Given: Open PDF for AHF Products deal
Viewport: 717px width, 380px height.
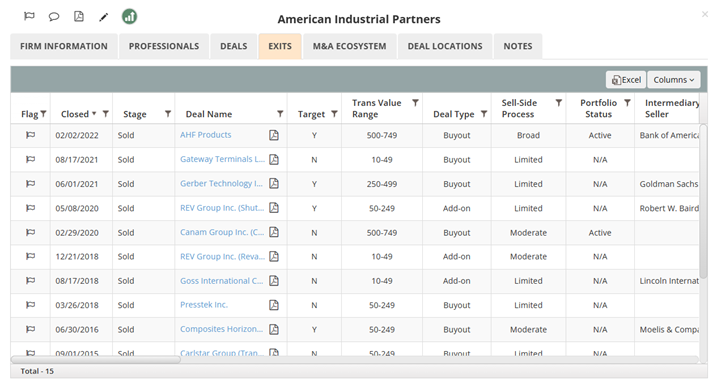Looking at the screenshot, I should [274, 135].
